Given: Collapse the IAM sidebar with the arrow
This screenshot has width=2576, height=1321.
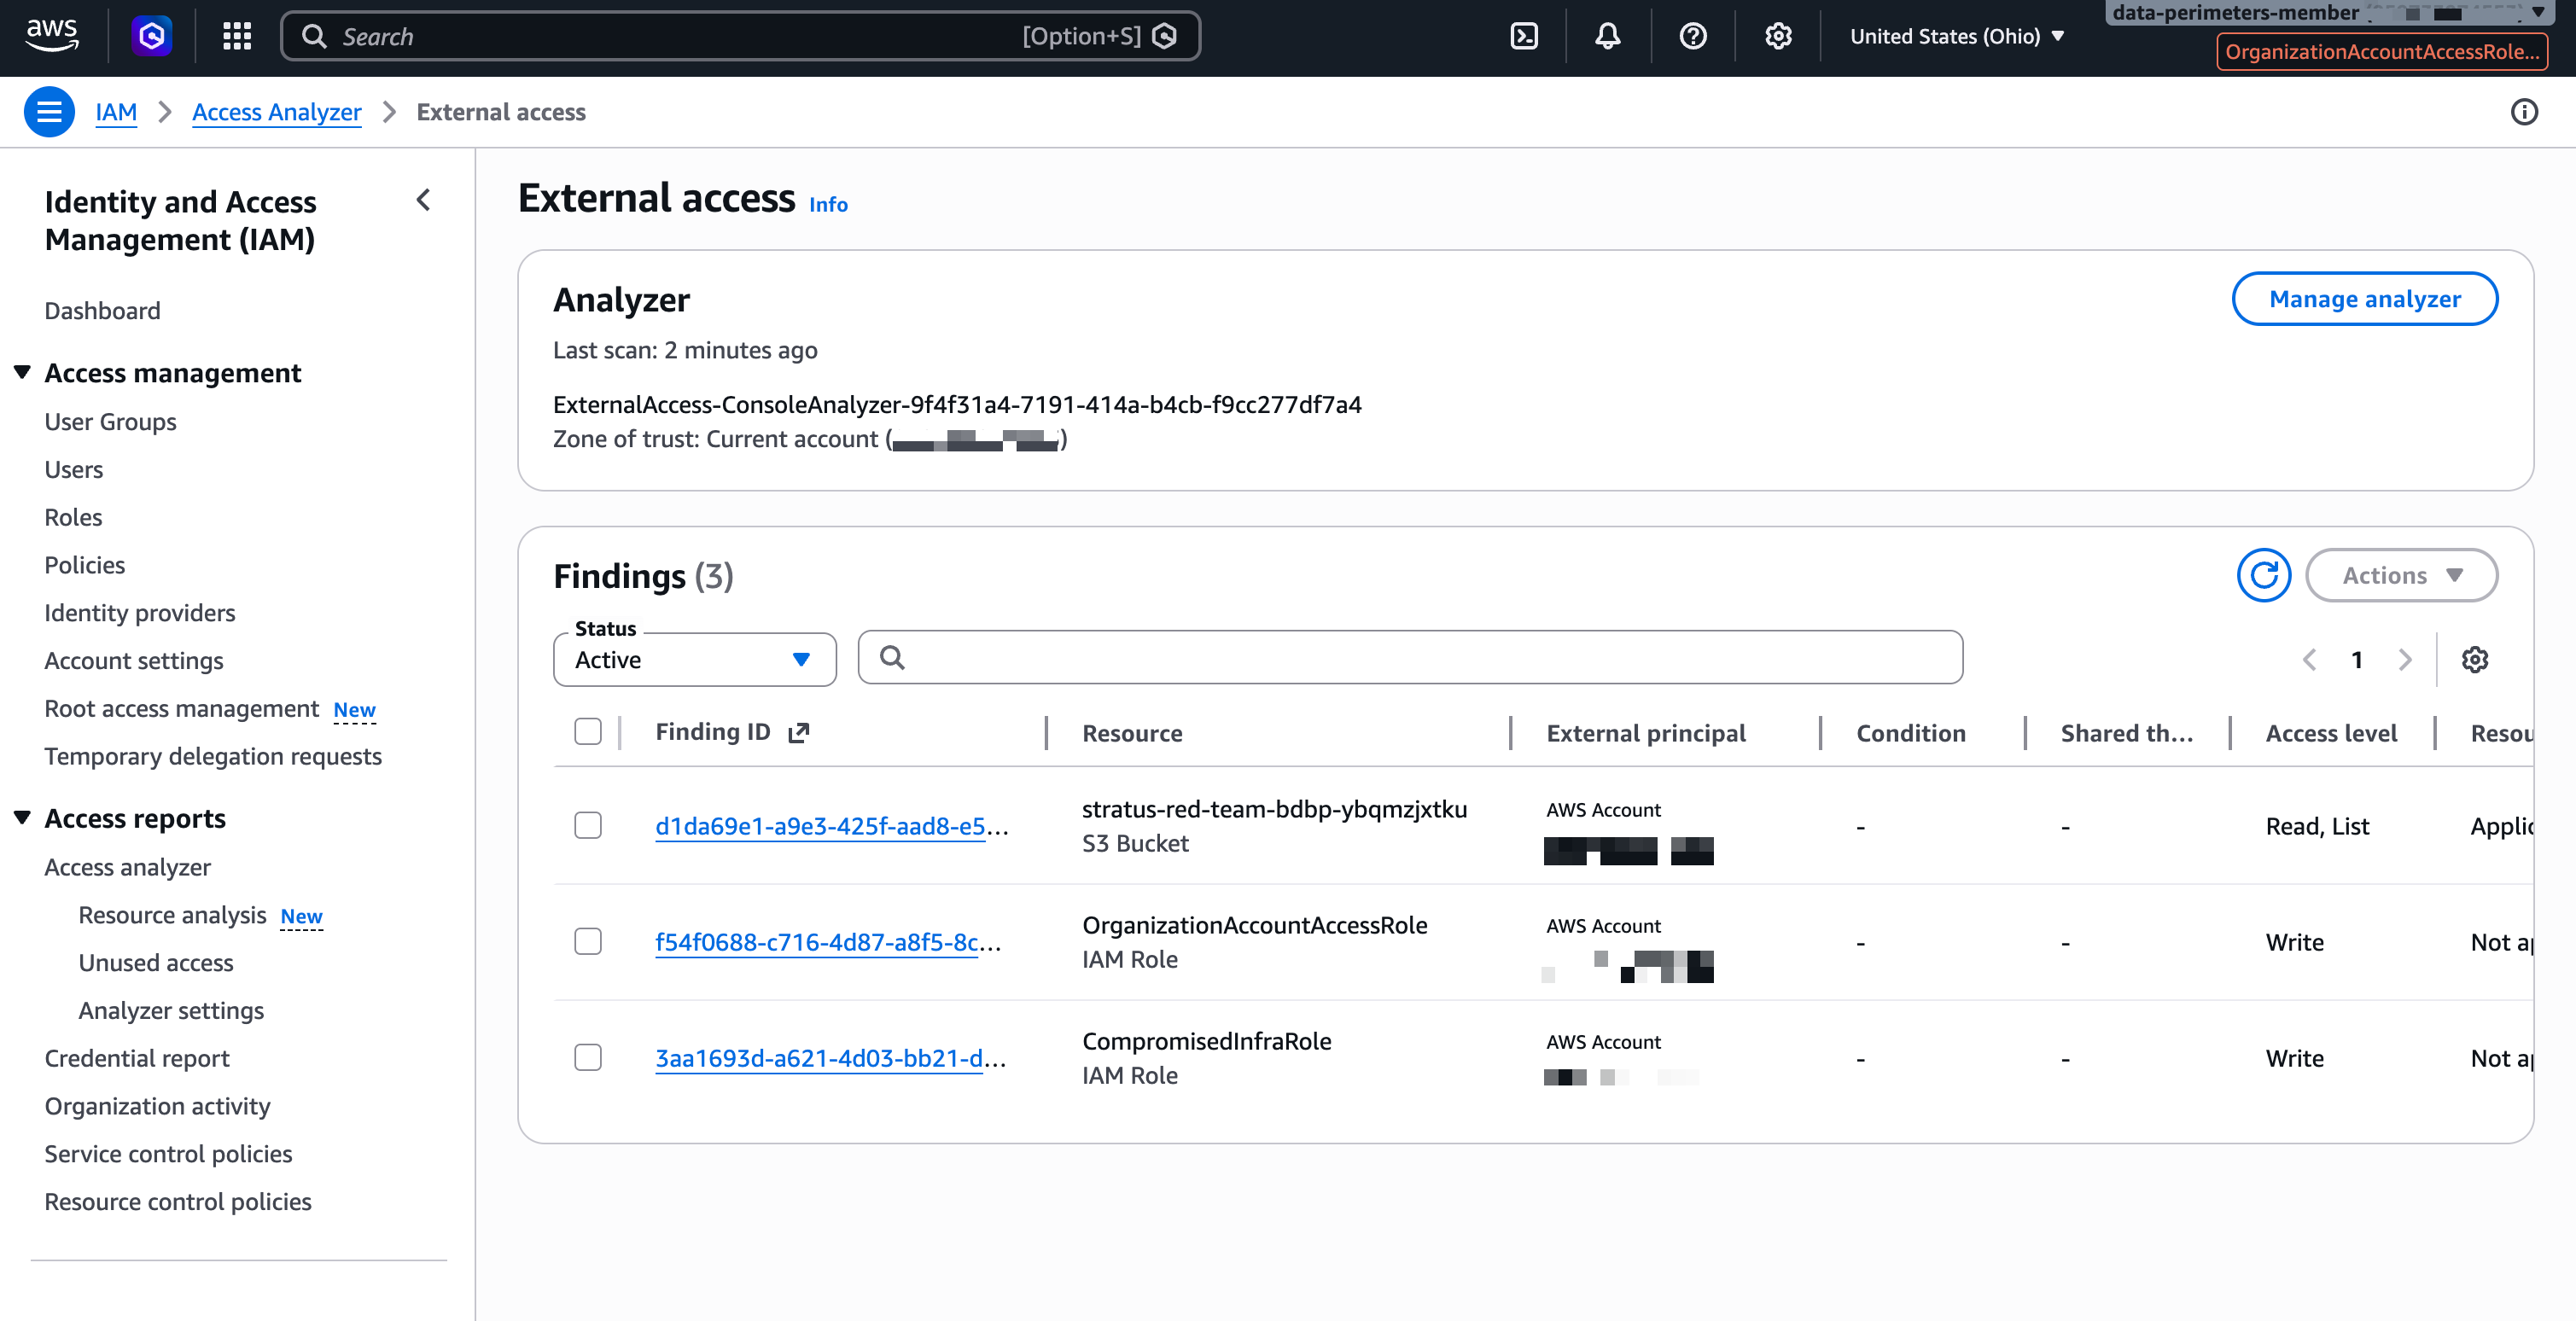Looking at the screenshot, I should pos(424,200).
